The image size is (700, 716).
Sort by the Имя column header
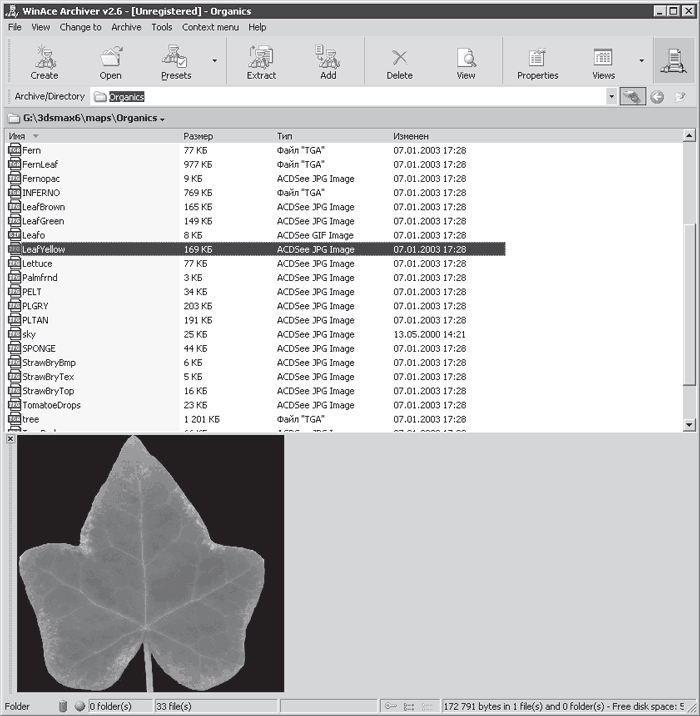(93, 136)
